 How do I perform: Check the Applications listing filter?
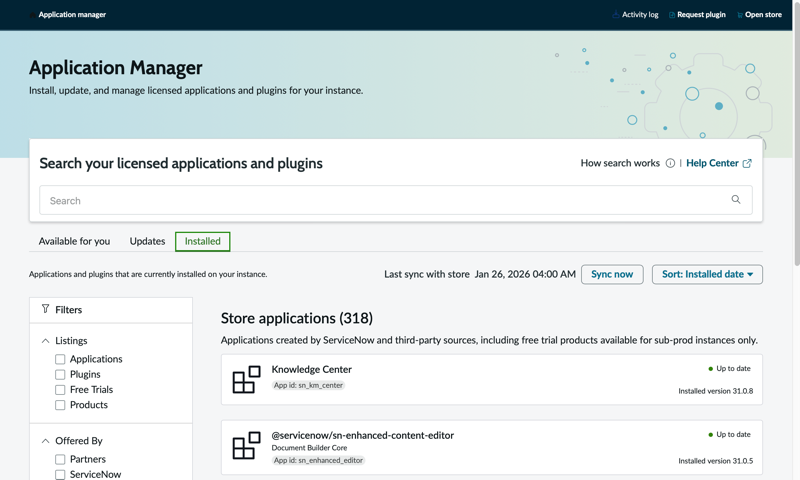coord(60,359)
